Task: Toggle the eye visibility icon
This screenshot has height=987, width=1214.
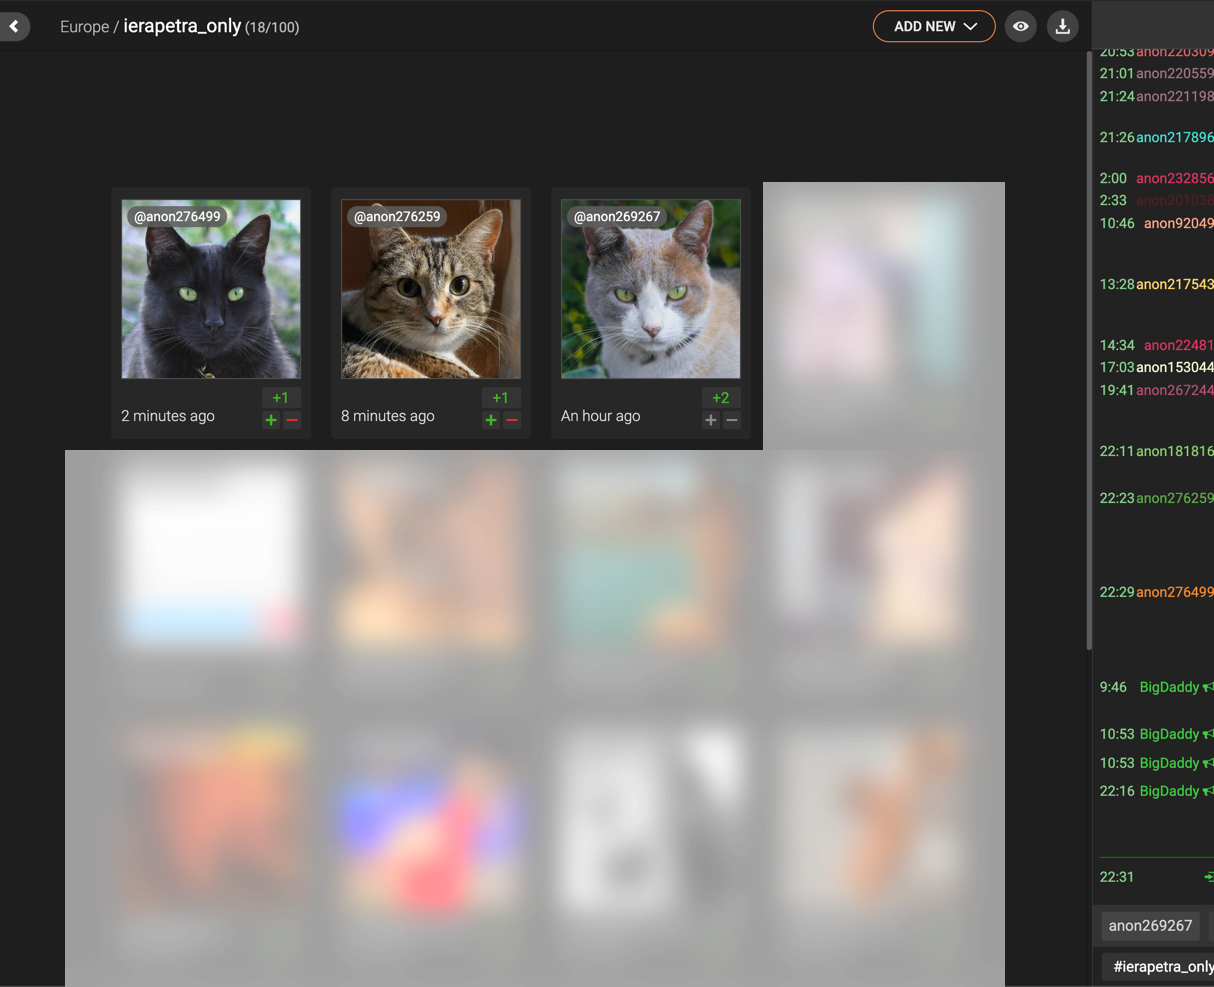Action: pyautogui.click(x=1020, y=27)
